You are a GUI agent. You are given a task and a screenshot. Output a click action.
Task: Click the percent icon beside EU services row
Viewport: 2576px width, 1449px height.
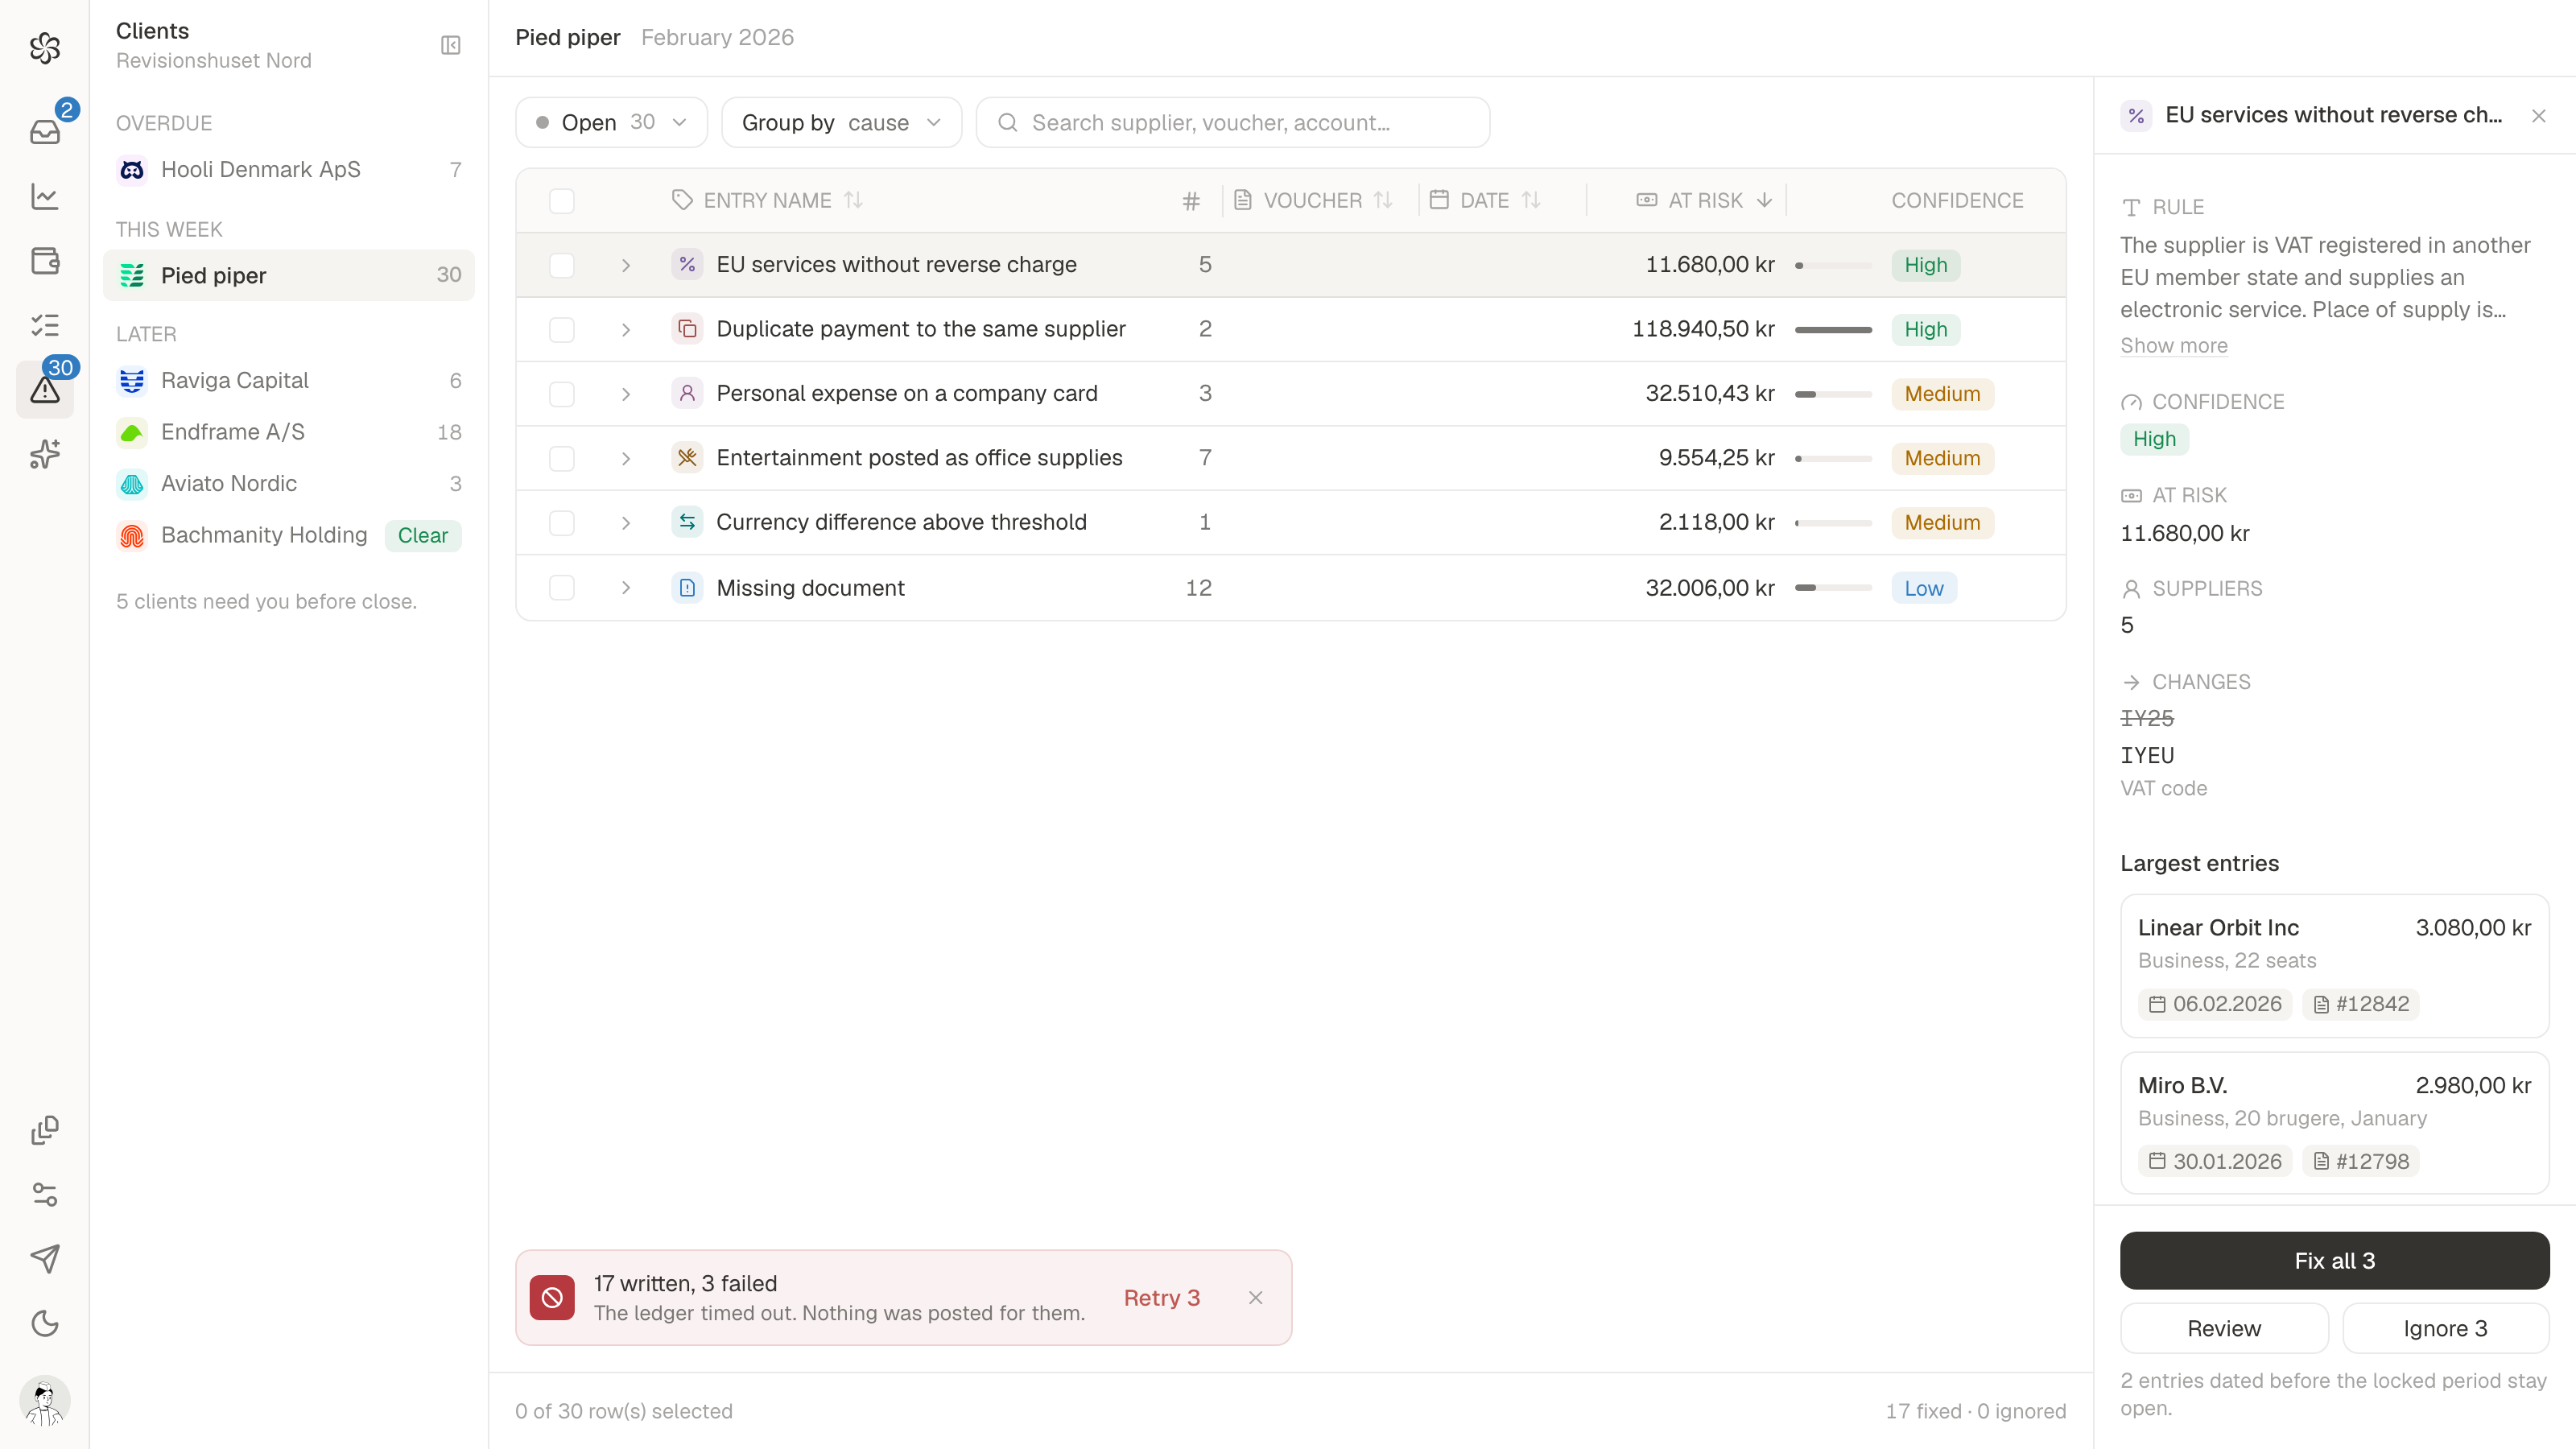pos(687,264)
